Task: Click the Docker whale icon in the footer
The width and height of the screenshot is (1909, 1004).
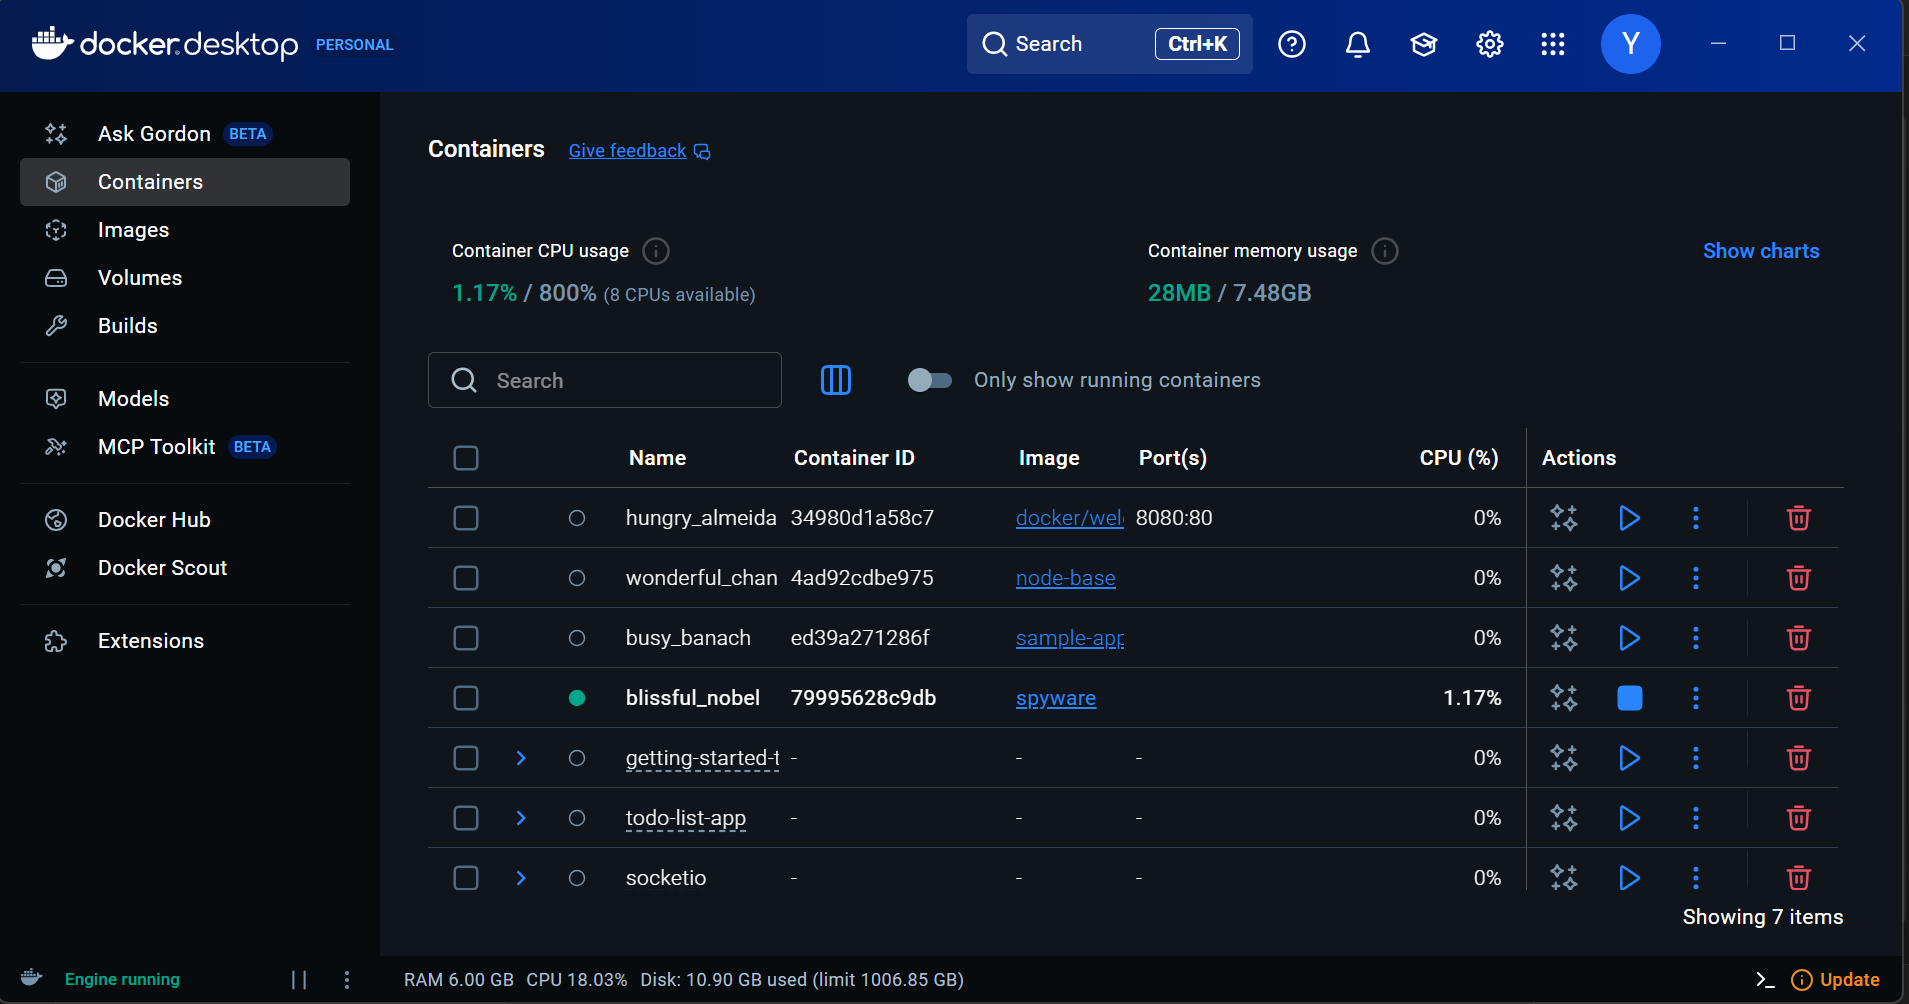Action: [x=32, y=978]
